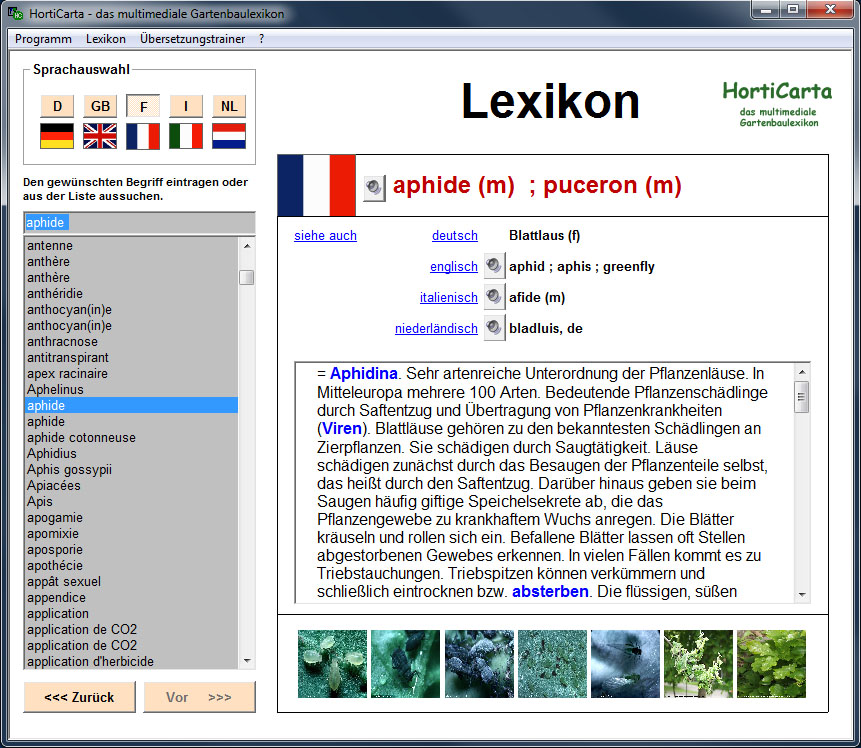
Task: Play the Dutch pronunciation for bladluis
Action: tap(494, 328)
